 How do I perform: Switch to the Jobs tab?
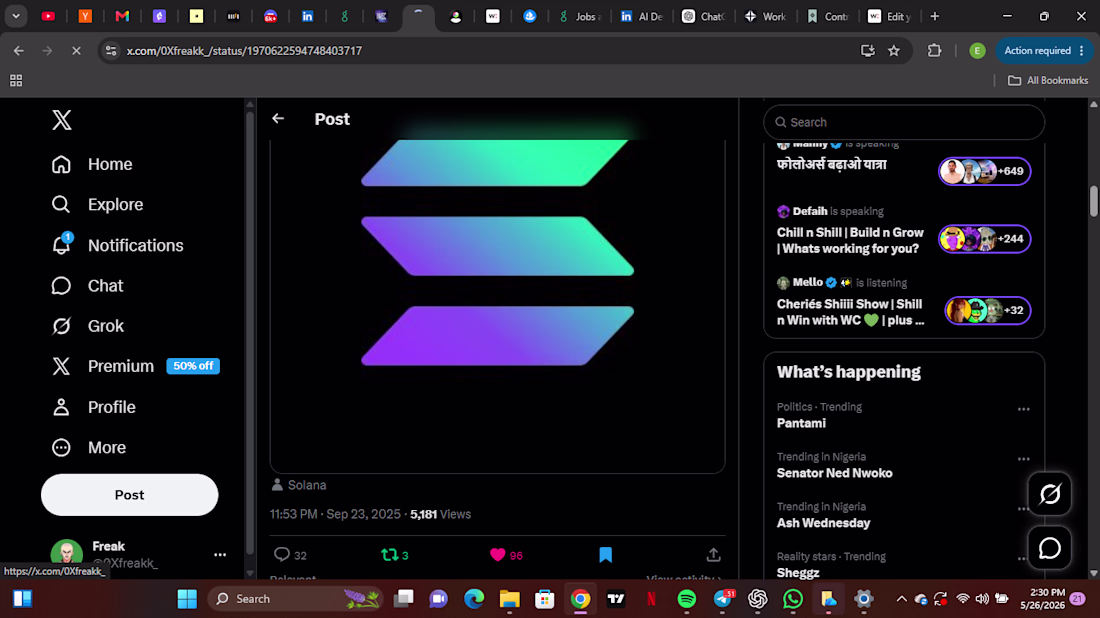pyautogui.click(x=580, y=16)
